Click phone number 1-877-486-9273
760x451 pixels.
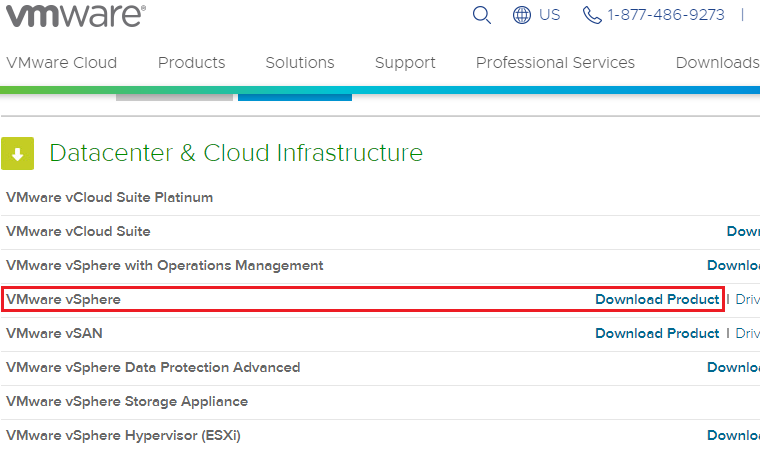click(666, 15)
